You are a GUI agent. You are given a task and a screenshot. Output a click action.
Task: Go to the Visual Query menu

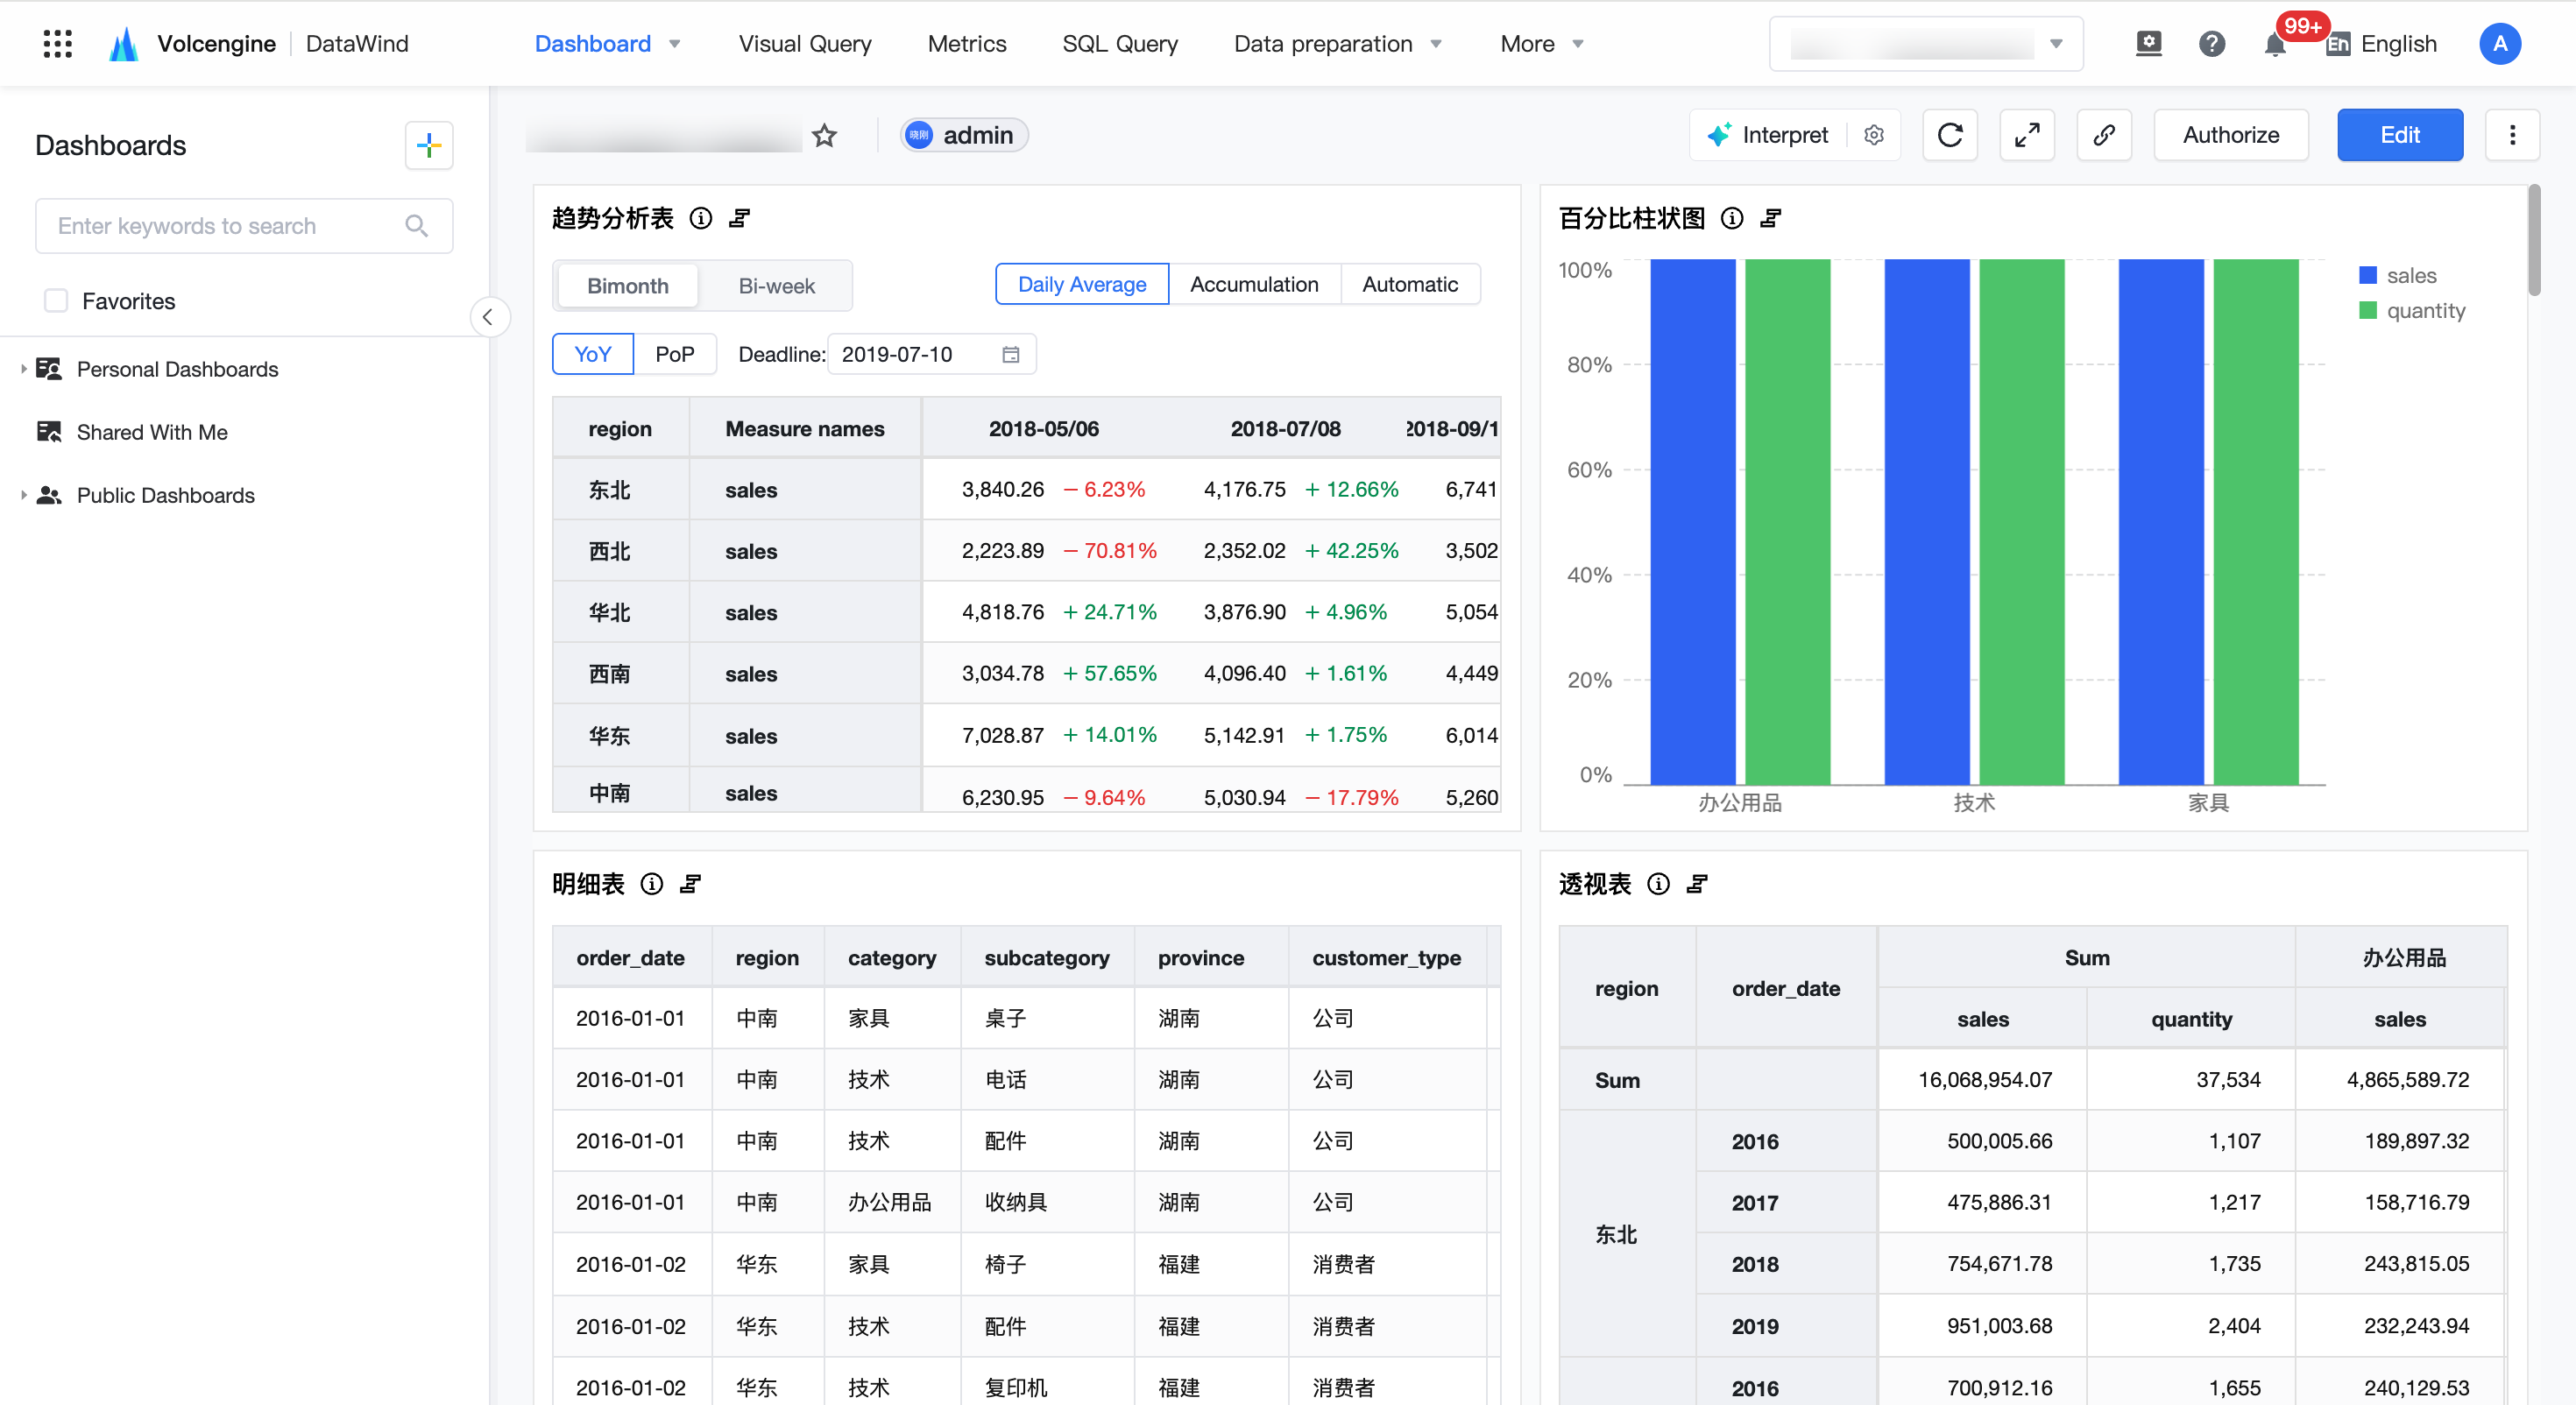tap(805, 44)
